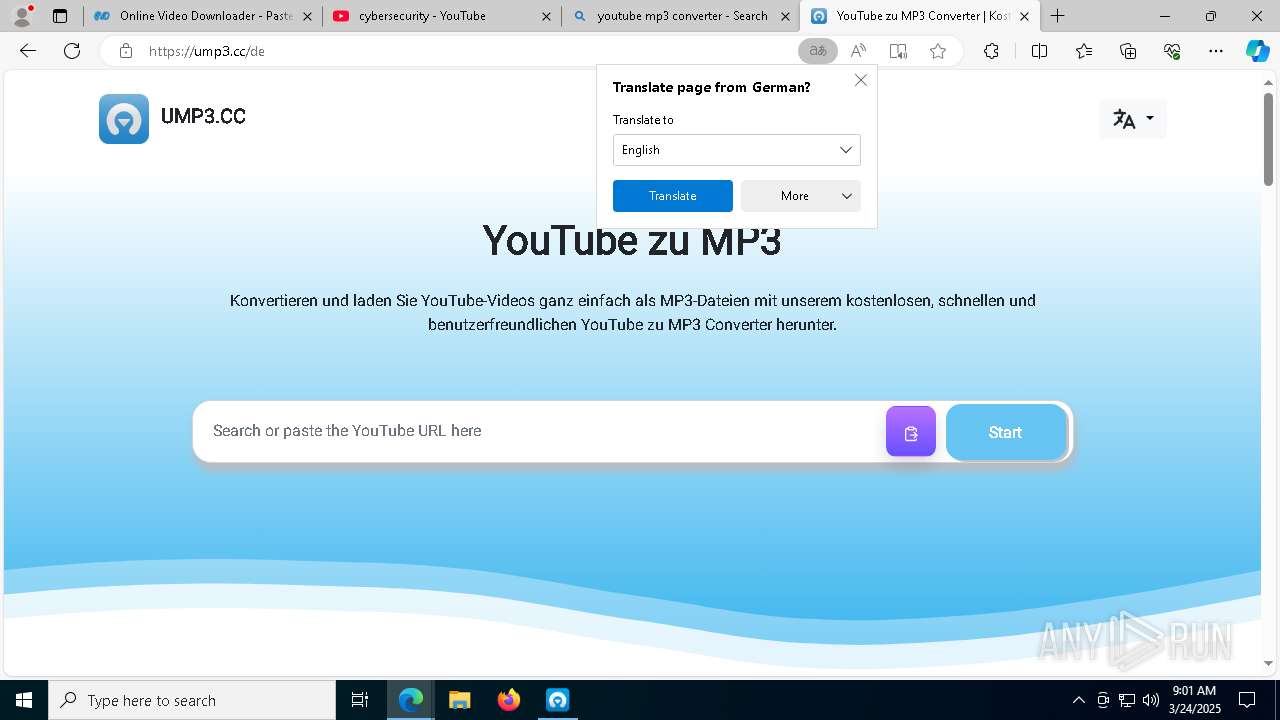Screen dimensions: 1280x720
Task: Open Settings and more ellipsis menu
Action: coord(1216,51)
